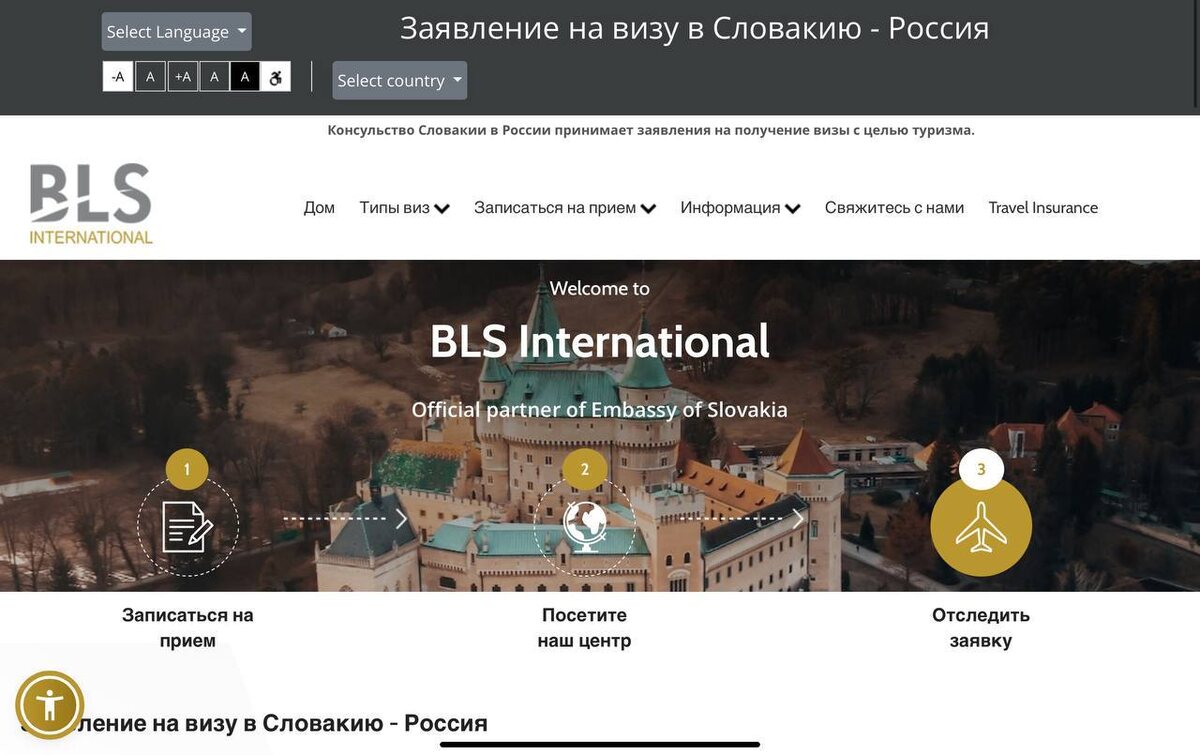Choose the black-background A contrast button
Screen dimensions: 1200x755
tap(245, 76)
